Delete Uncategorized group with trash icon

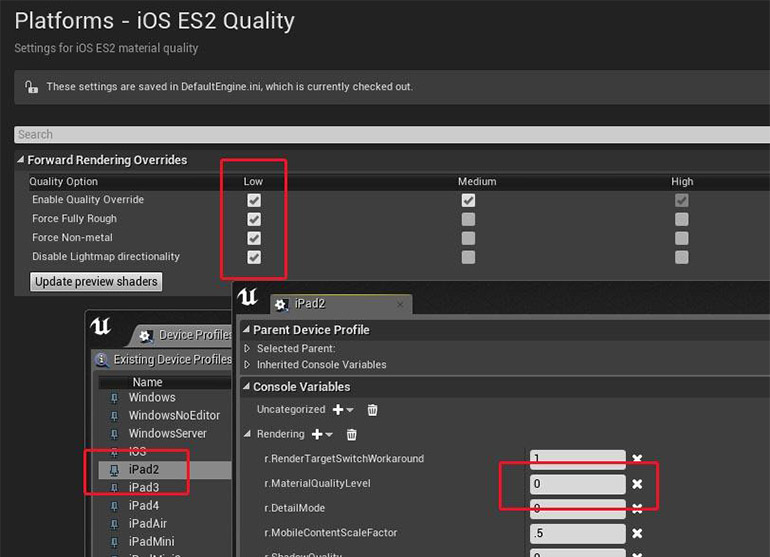pyautogui.click(x=372, y=410)
